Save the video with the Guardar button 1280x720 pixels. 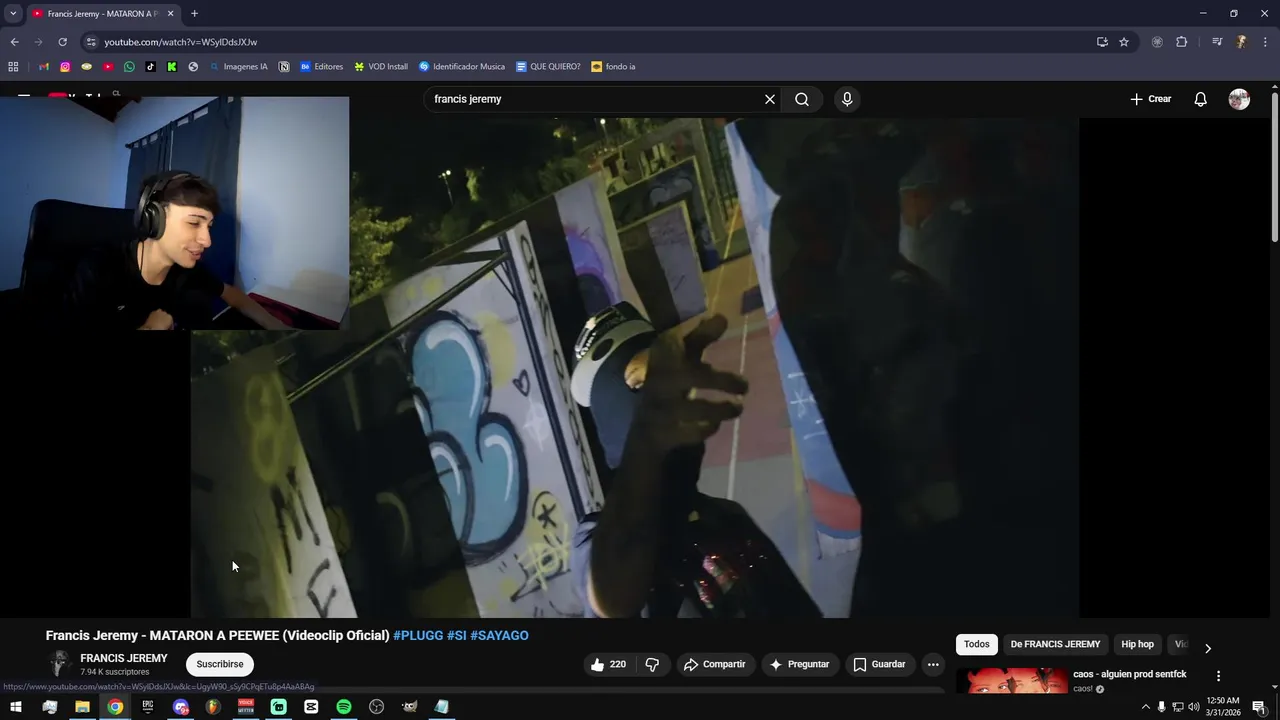click(879, 664)
